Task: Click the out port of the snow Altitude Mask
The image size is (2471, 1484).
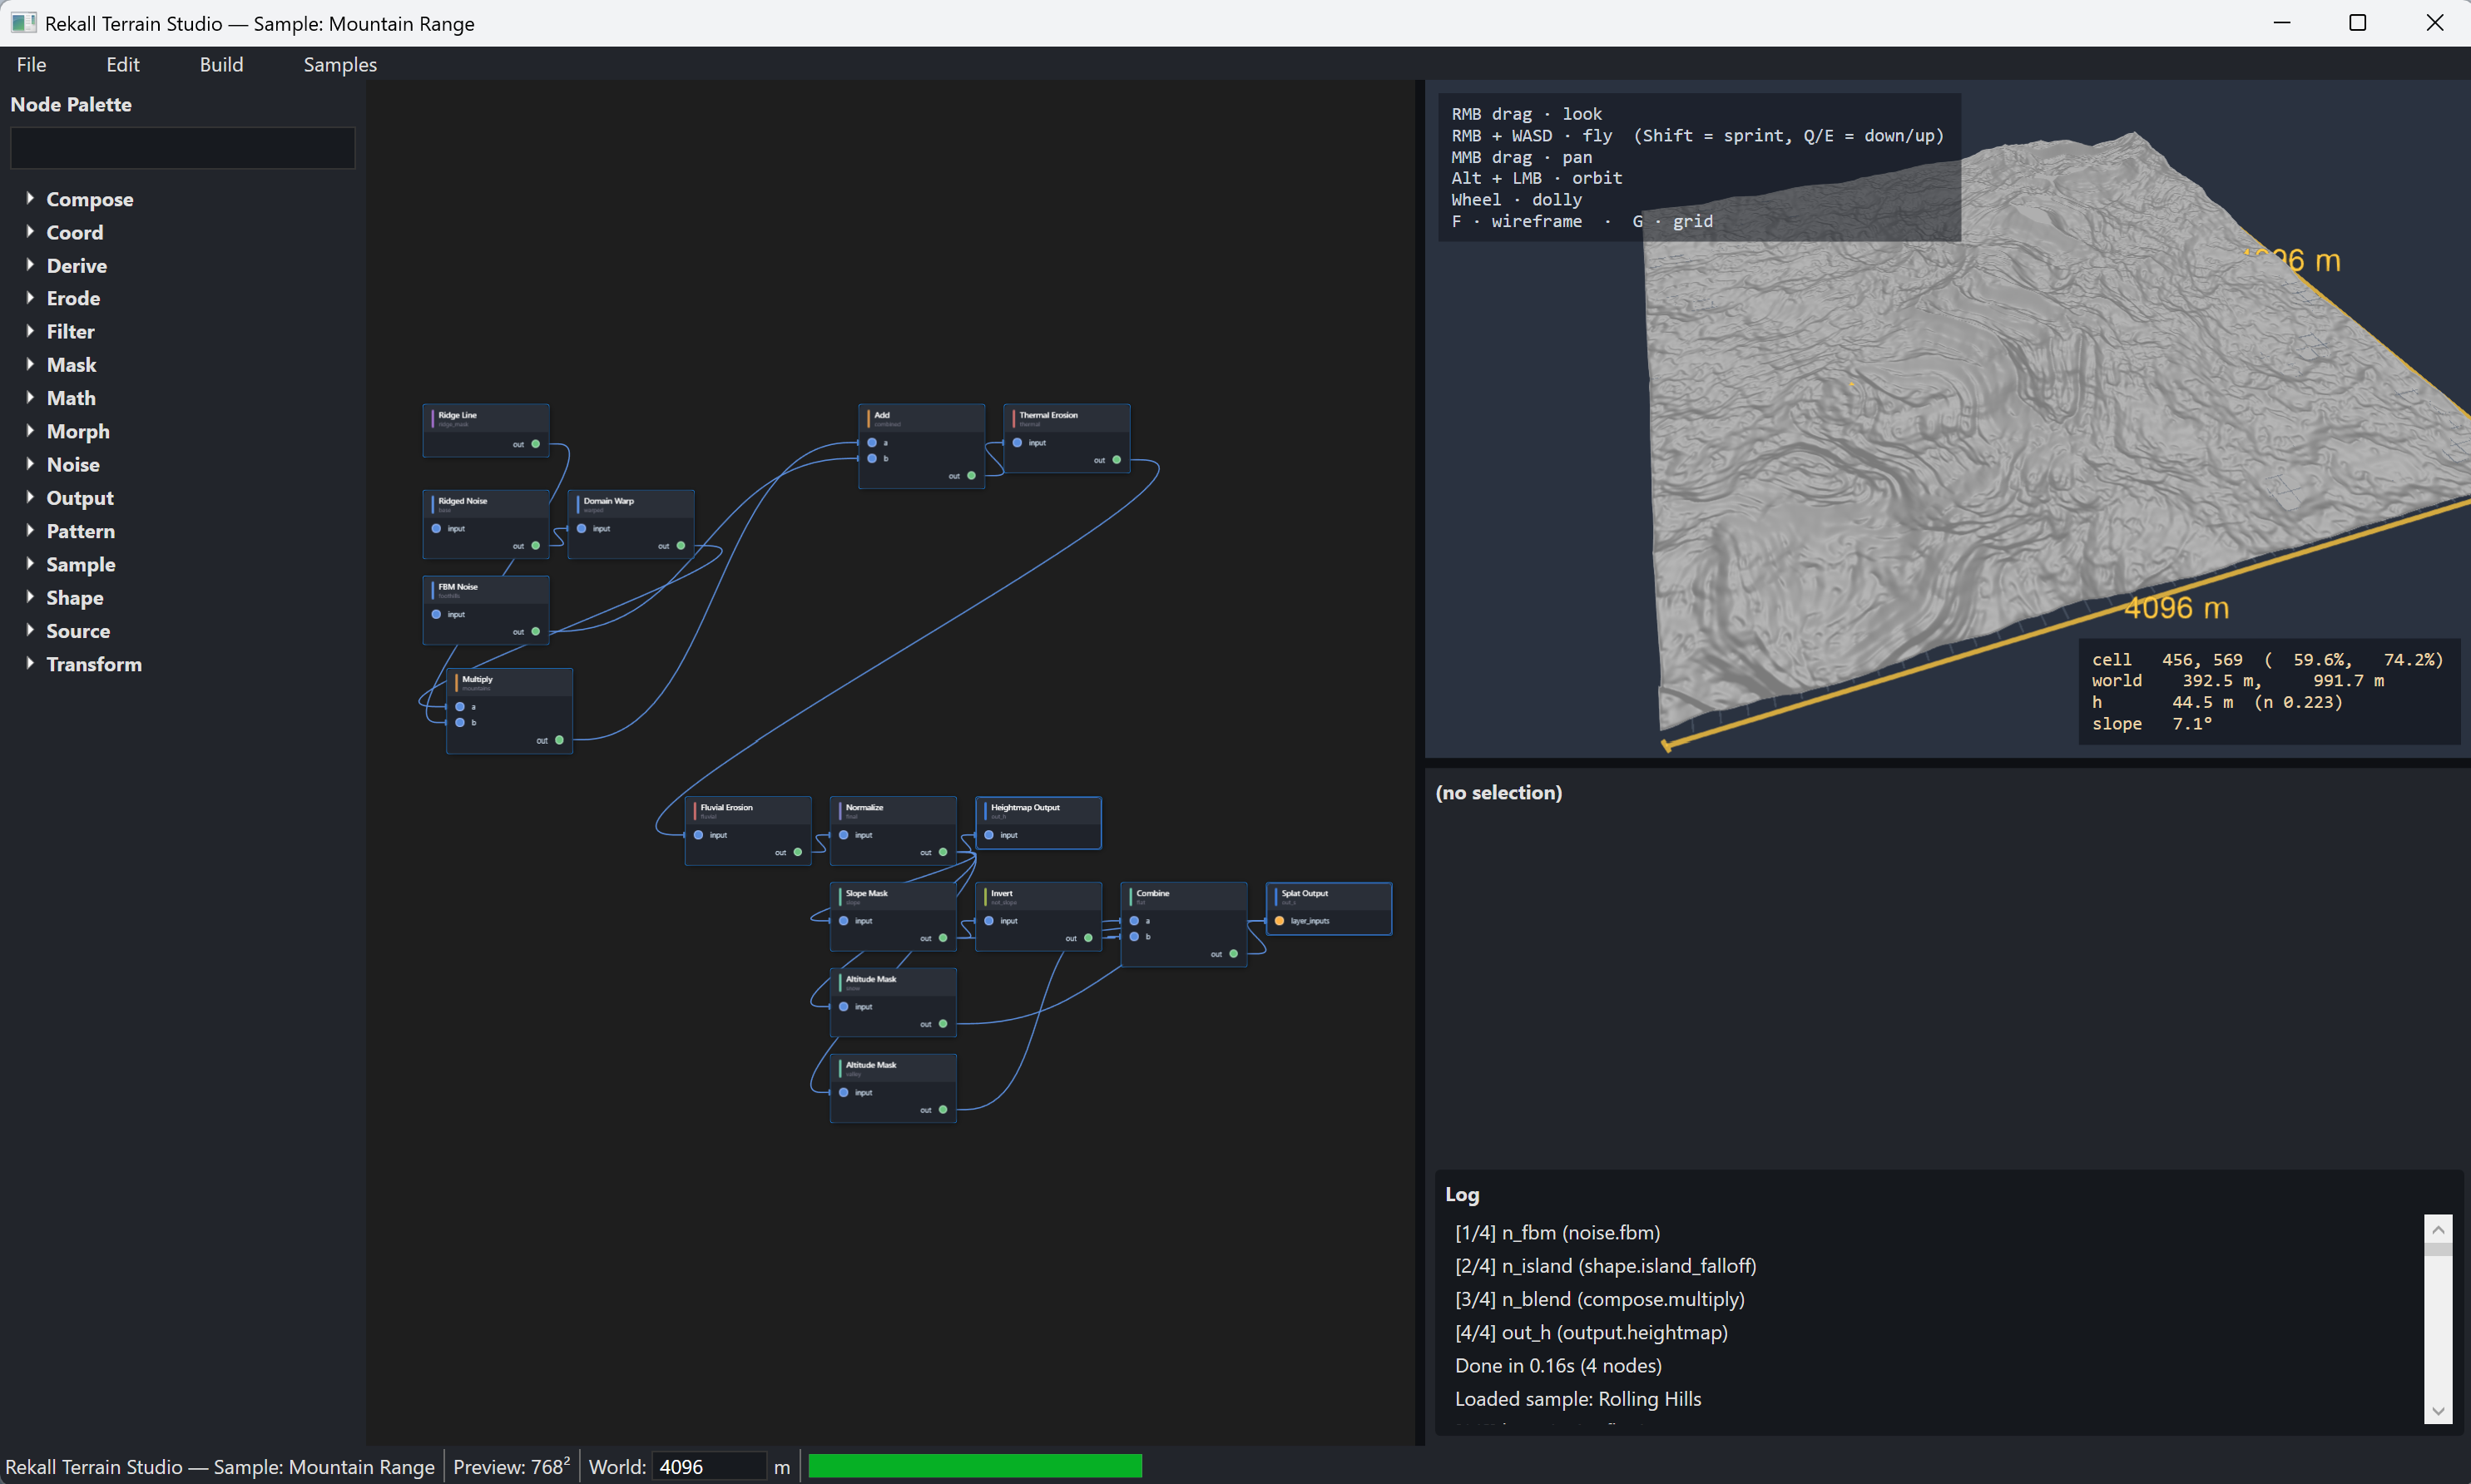Action: (943, 1024)
